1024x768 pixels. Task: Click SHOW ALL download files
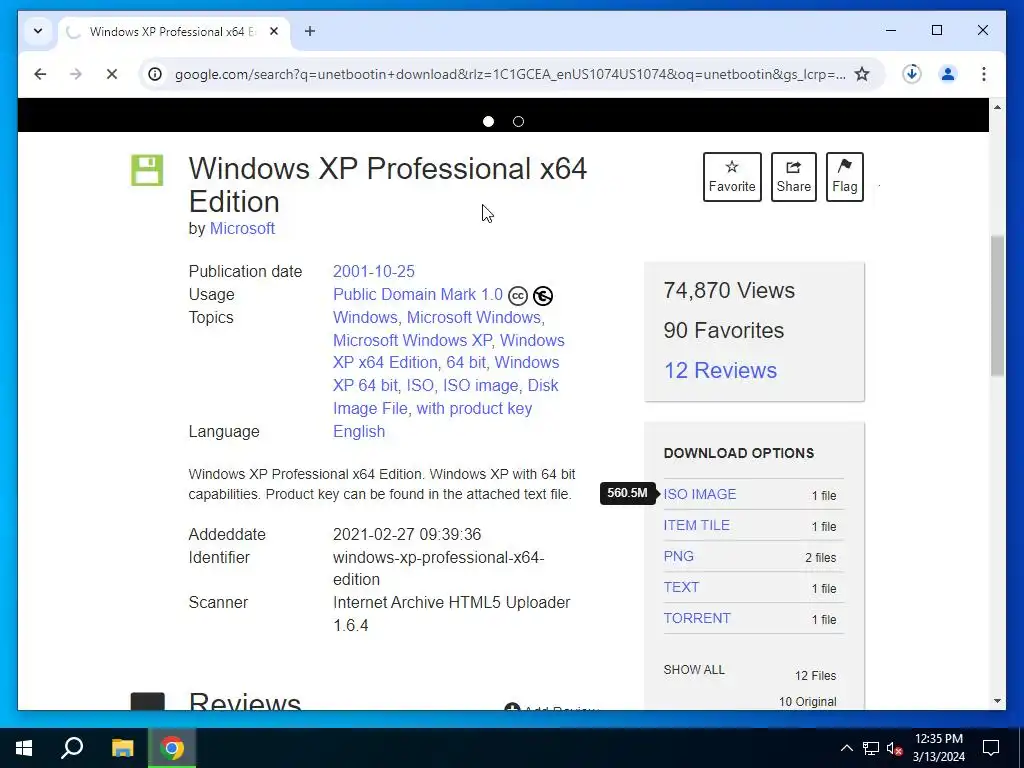694,670
